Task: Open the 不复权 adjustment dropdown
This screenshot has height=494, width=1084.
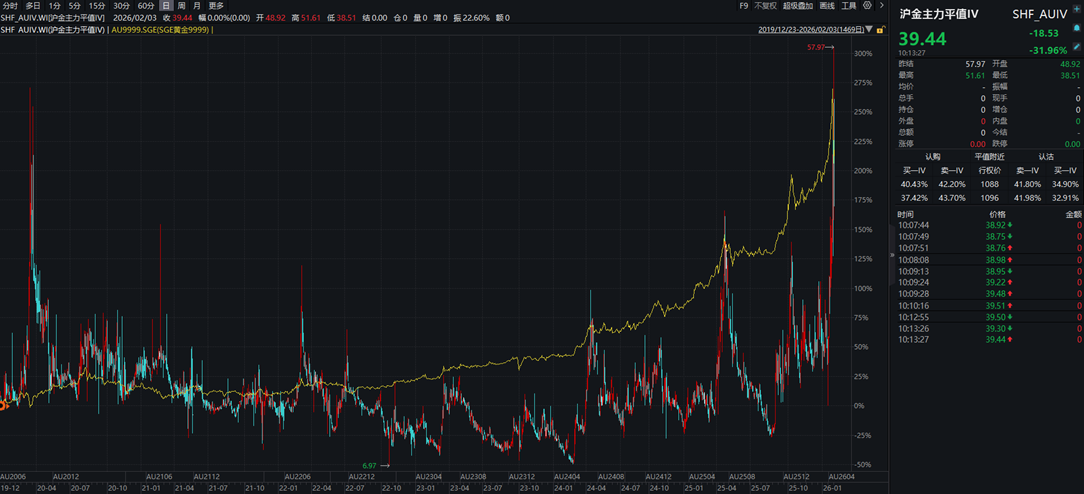Action: click(x=765, y=6)
